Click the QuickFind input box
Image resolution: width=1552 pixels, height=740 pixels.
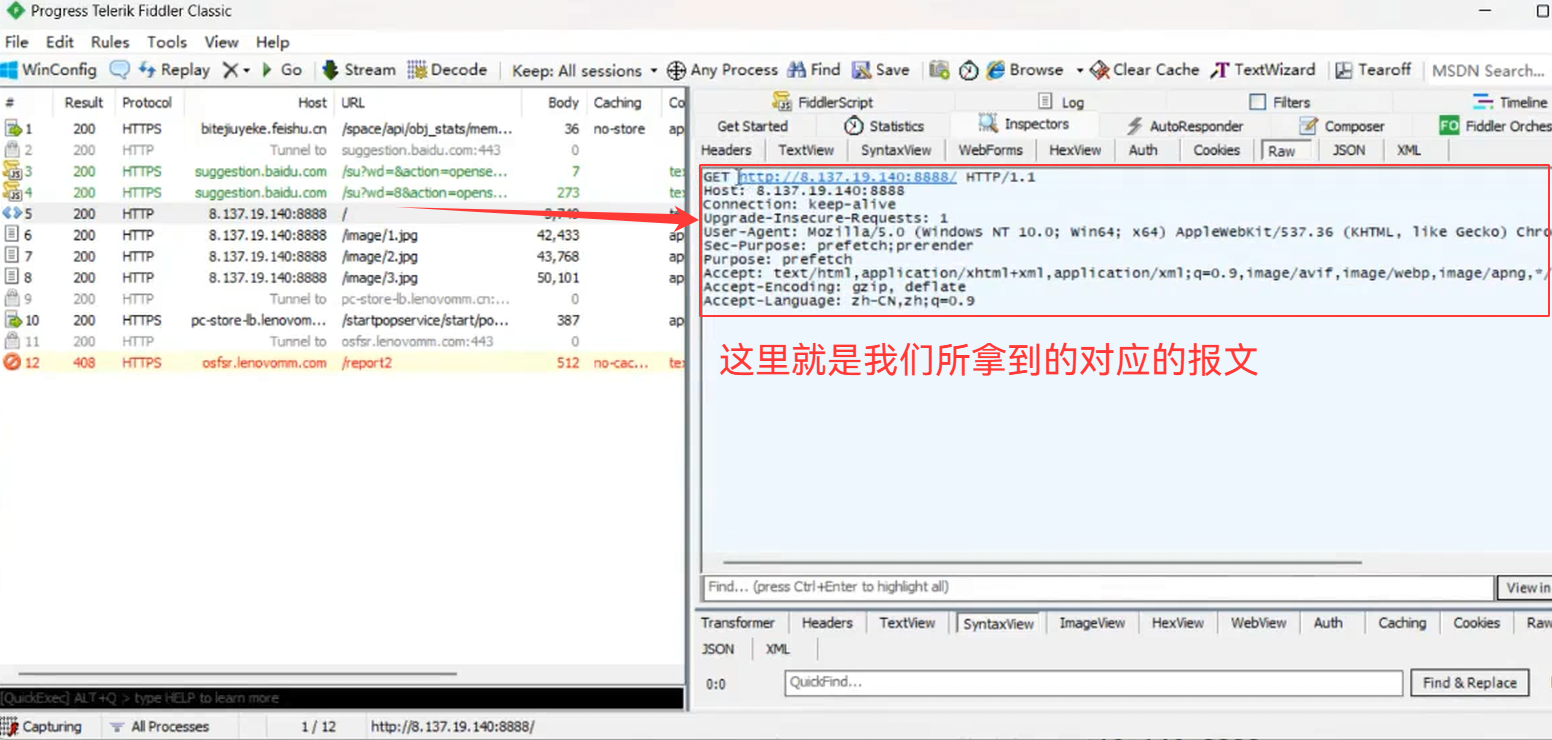click(1093, 683)
